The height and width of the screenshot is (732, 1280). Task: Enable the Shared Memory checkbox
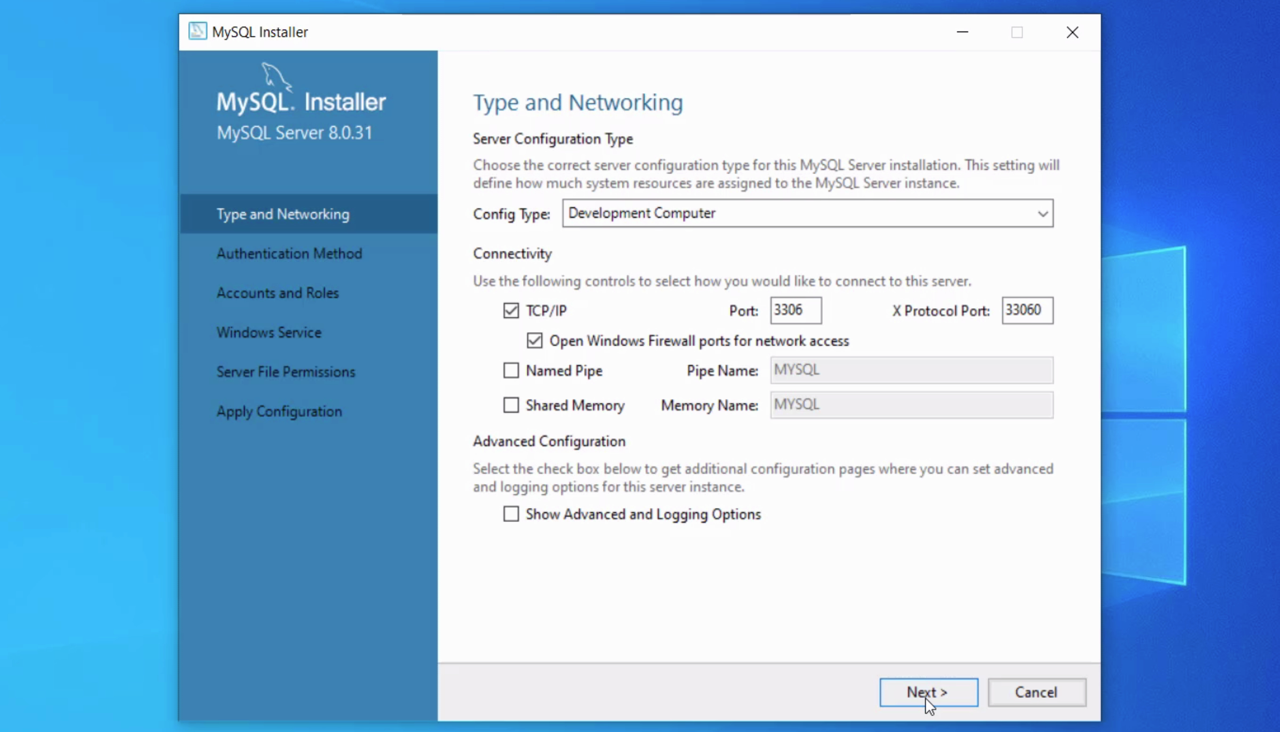click(511, 406)
